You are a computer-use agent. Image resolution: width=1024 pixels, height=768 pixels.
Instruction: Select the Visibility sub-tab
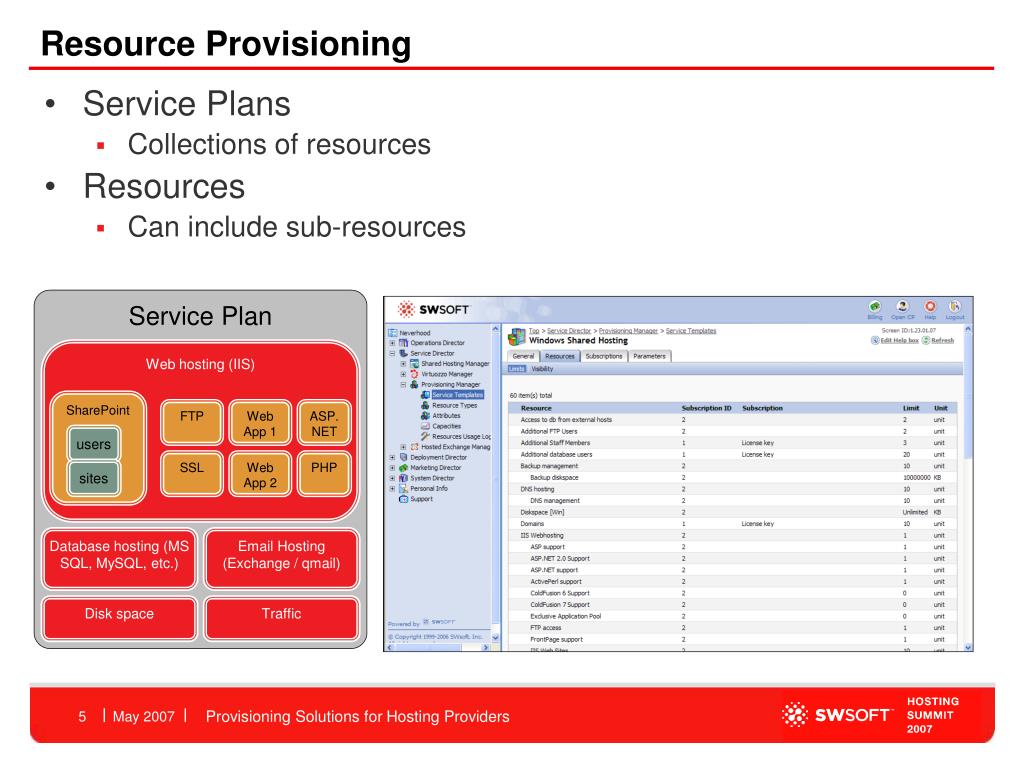(x=542, y=369)
